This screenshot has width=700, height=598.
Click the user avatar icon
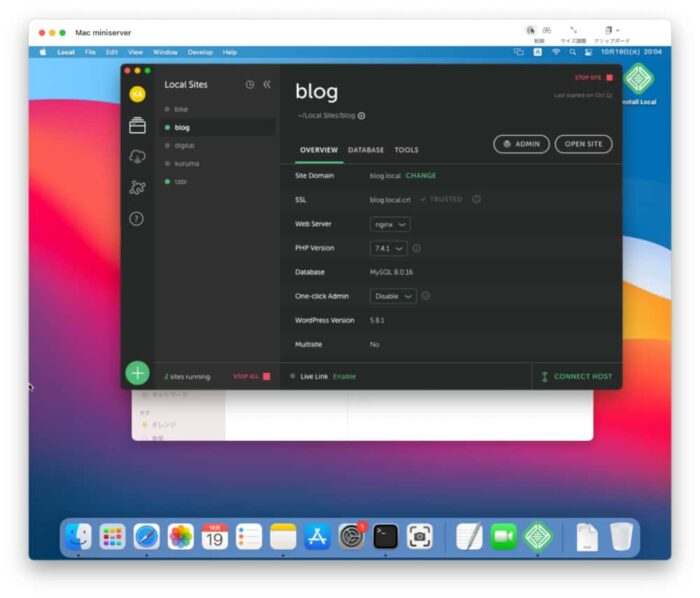(x=137, y=94)
